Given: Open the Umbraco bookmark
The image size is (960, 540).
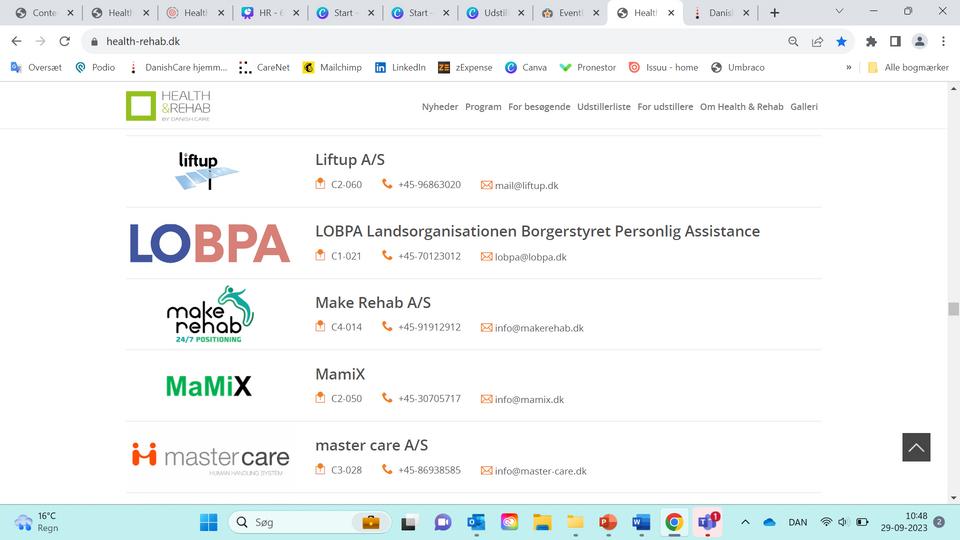Looking at the screenshot, I should coord(738,67).
